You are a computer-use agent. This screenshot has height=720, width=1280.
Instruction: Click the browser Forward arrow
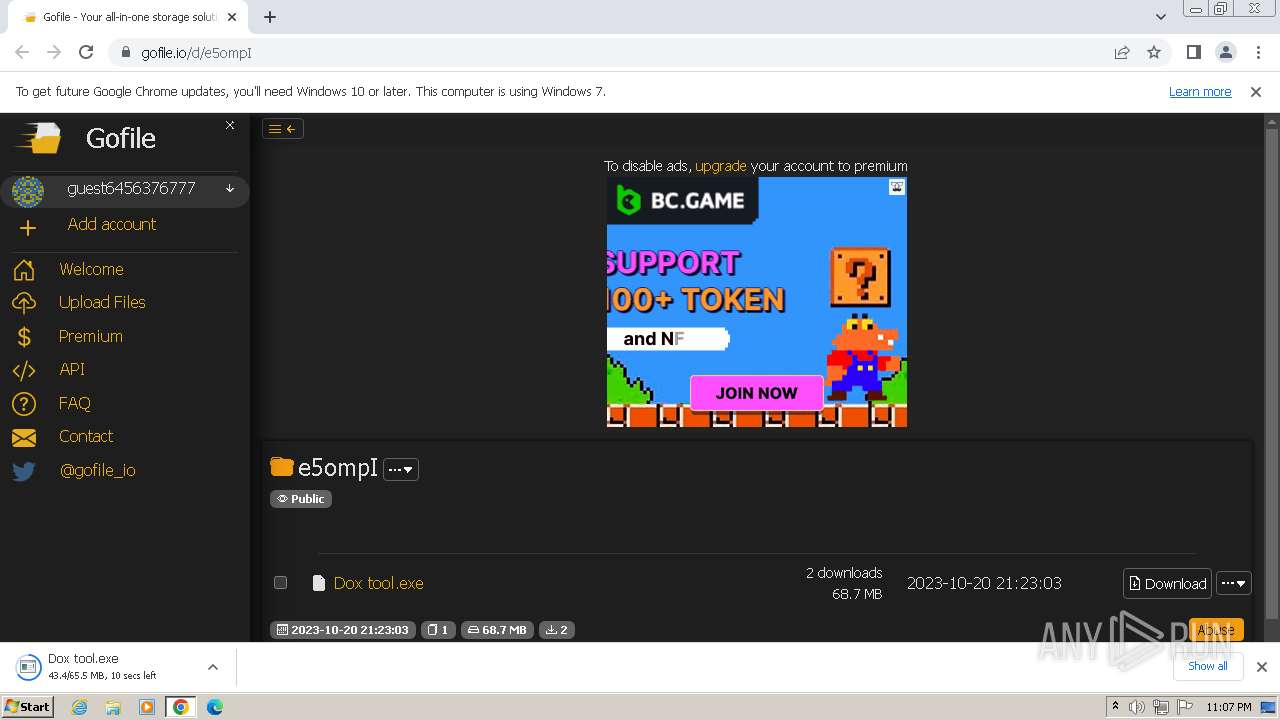(x=54, y=52)
